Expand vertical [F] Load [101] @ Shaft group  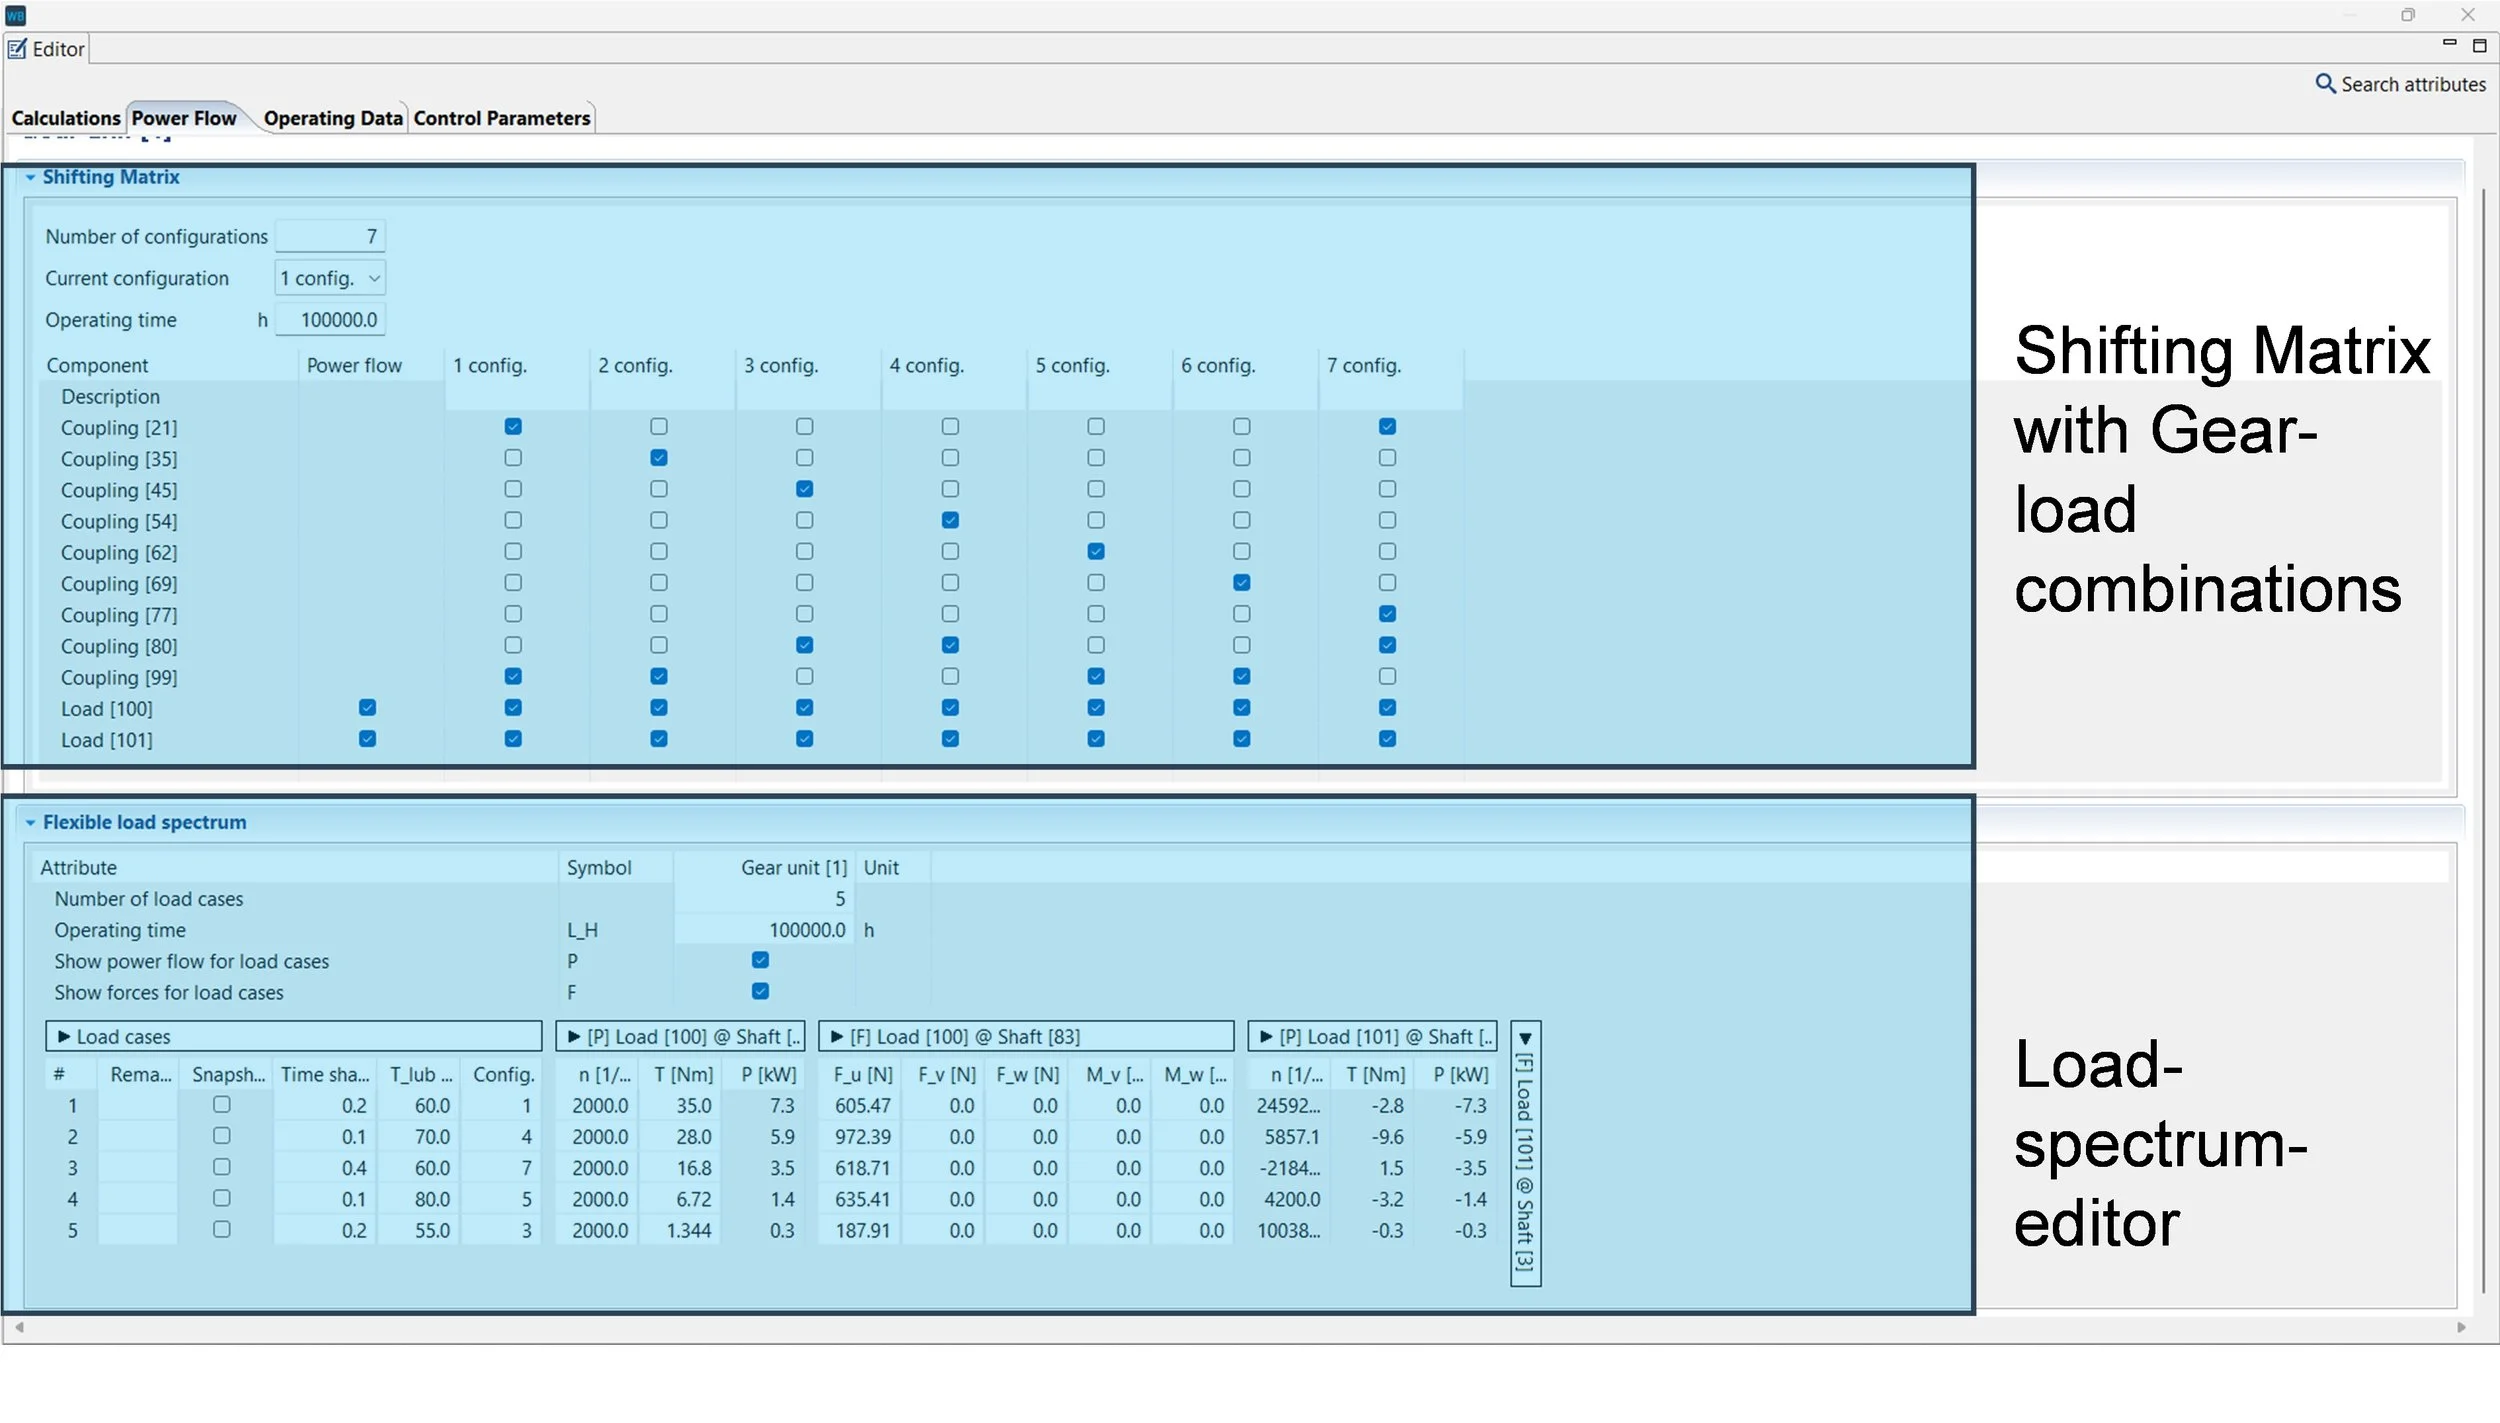(x=1525, y=1039)
